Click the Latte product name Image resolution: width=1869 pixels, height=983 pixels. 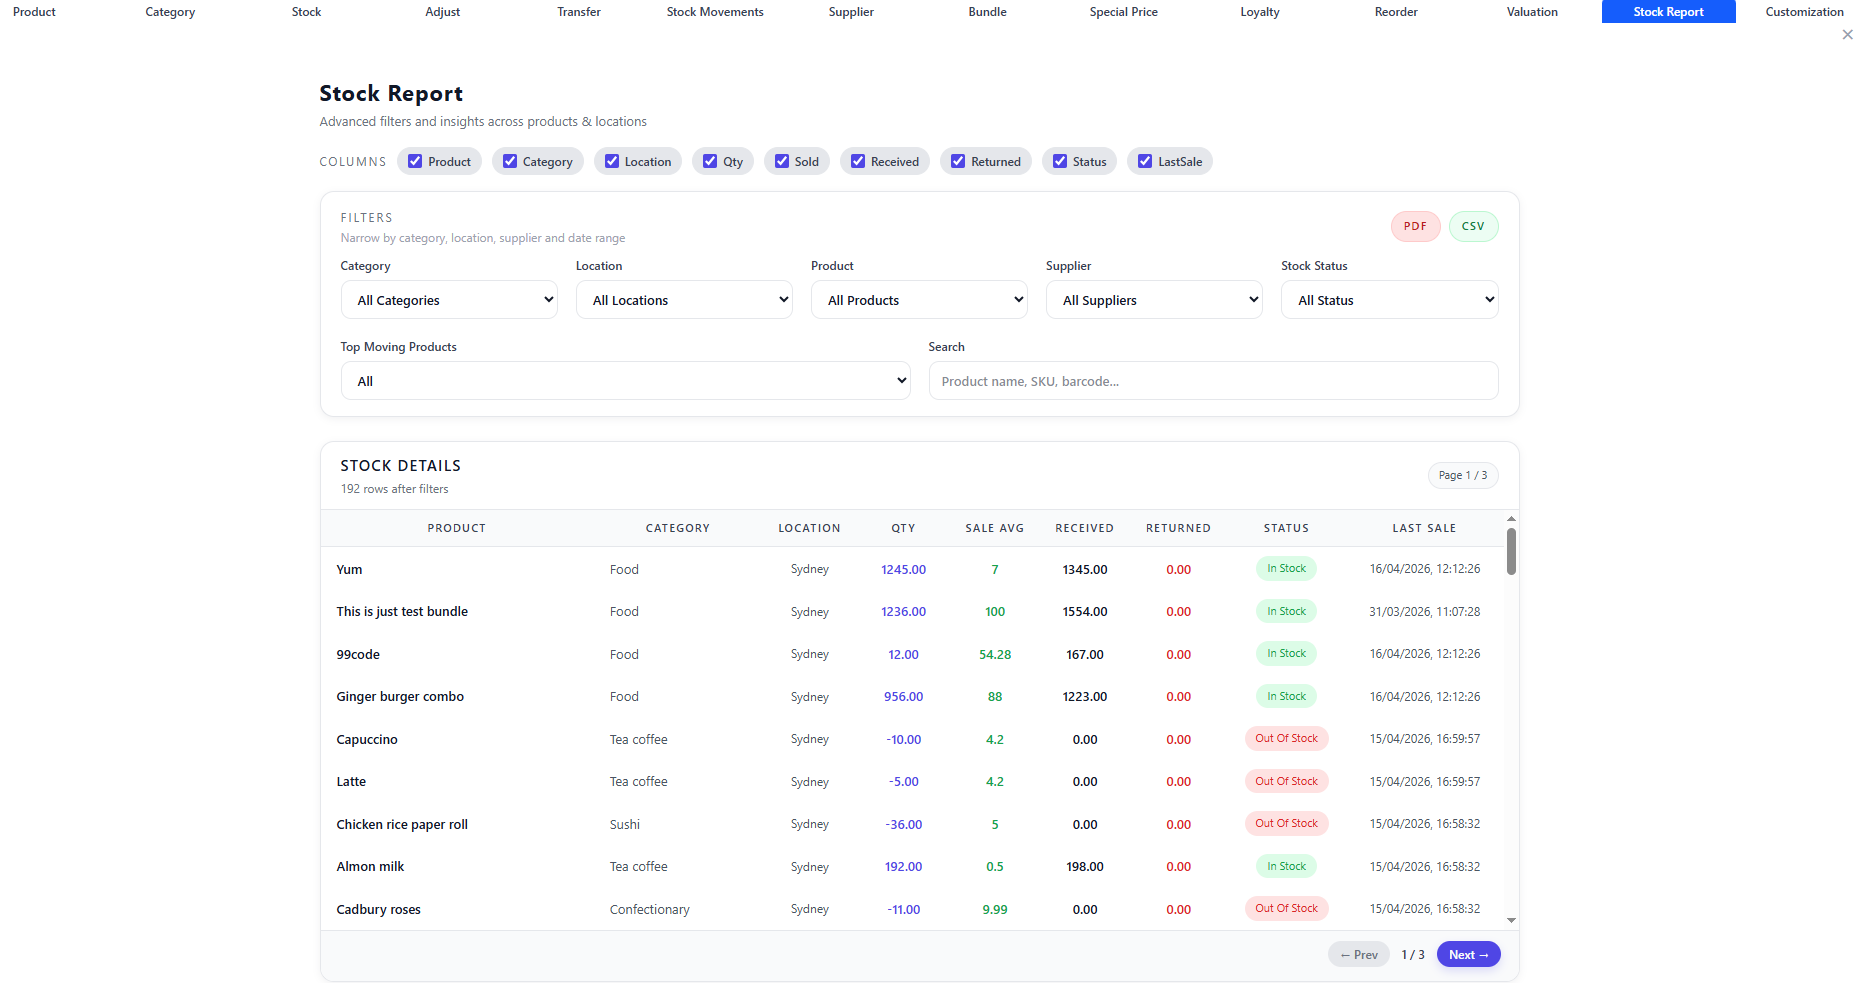pos(351,782)
